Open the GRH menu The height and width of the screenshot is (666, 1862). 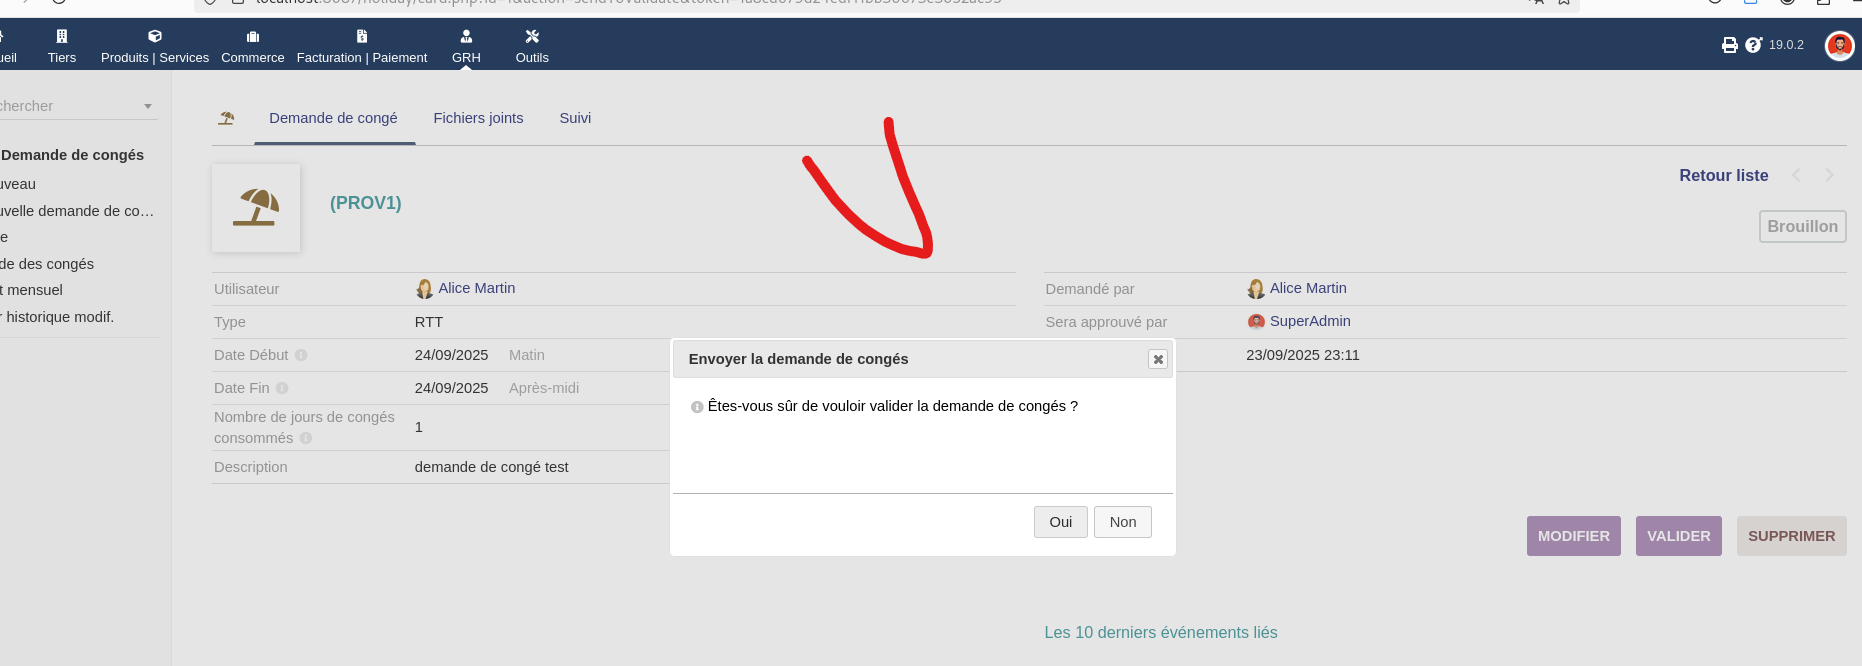pos(466,46)
